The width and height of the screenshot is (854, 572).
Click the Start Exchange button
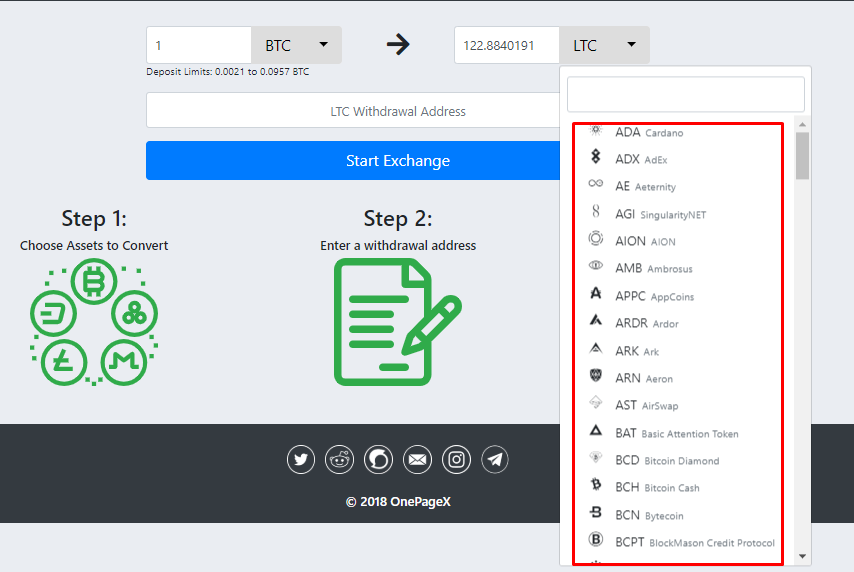tap(353, 161)
